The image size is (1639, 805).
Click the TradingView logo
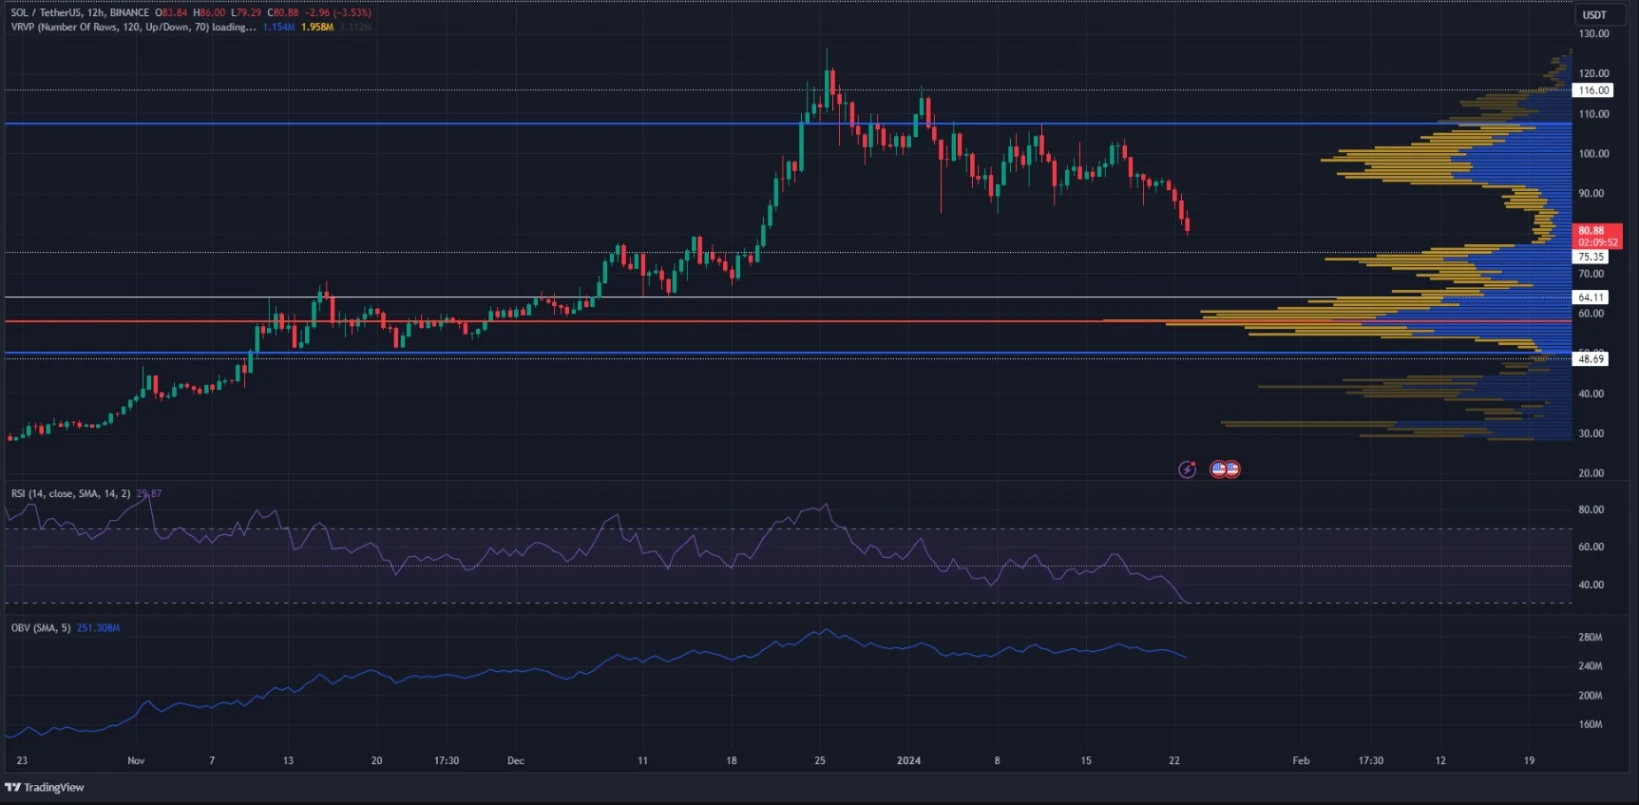44,787
